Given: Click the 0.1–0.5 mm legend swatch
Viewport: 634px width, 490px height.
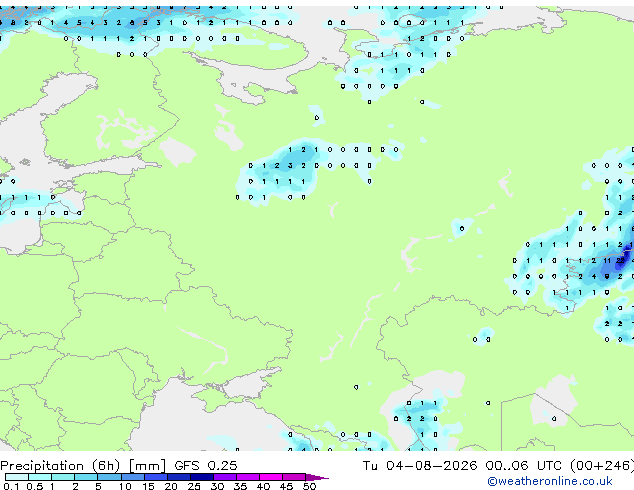Looking at the screenshot, I should (17, 477).
